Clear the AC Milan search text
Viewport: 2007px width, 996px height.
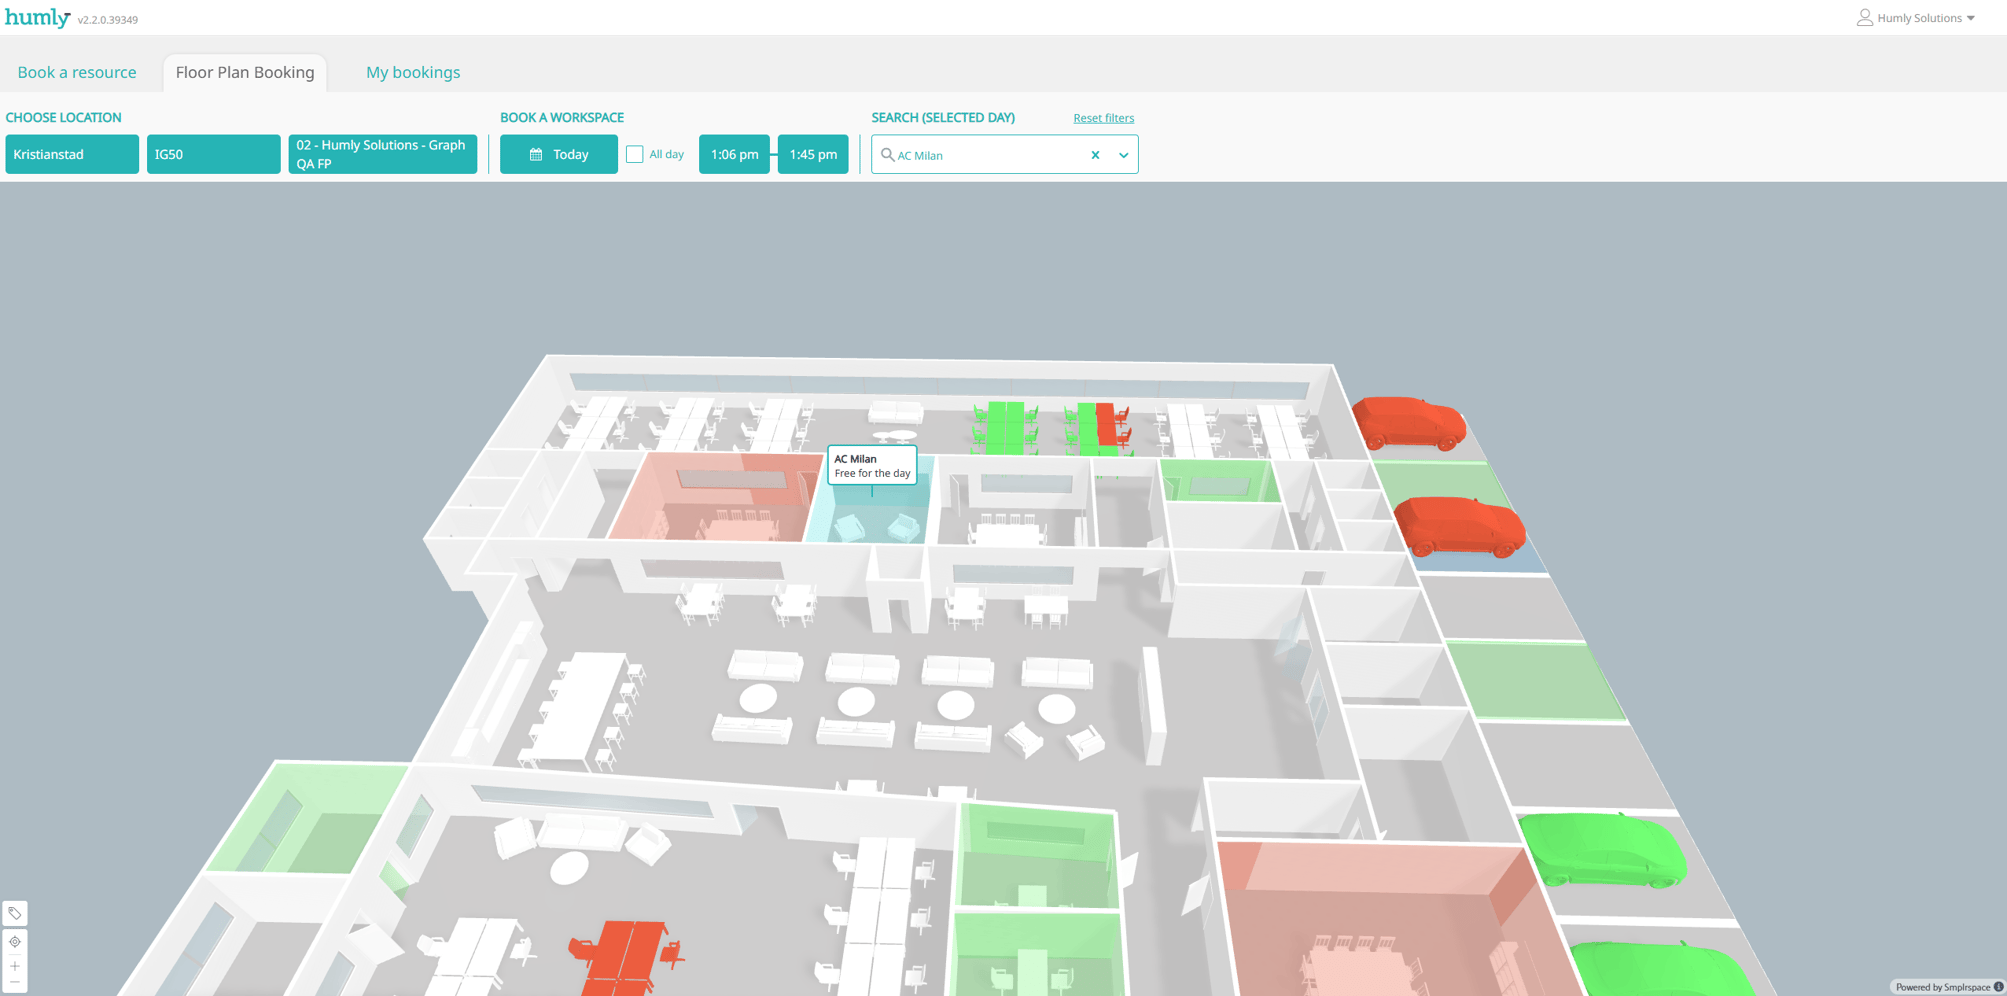[x=1095, y=155]
